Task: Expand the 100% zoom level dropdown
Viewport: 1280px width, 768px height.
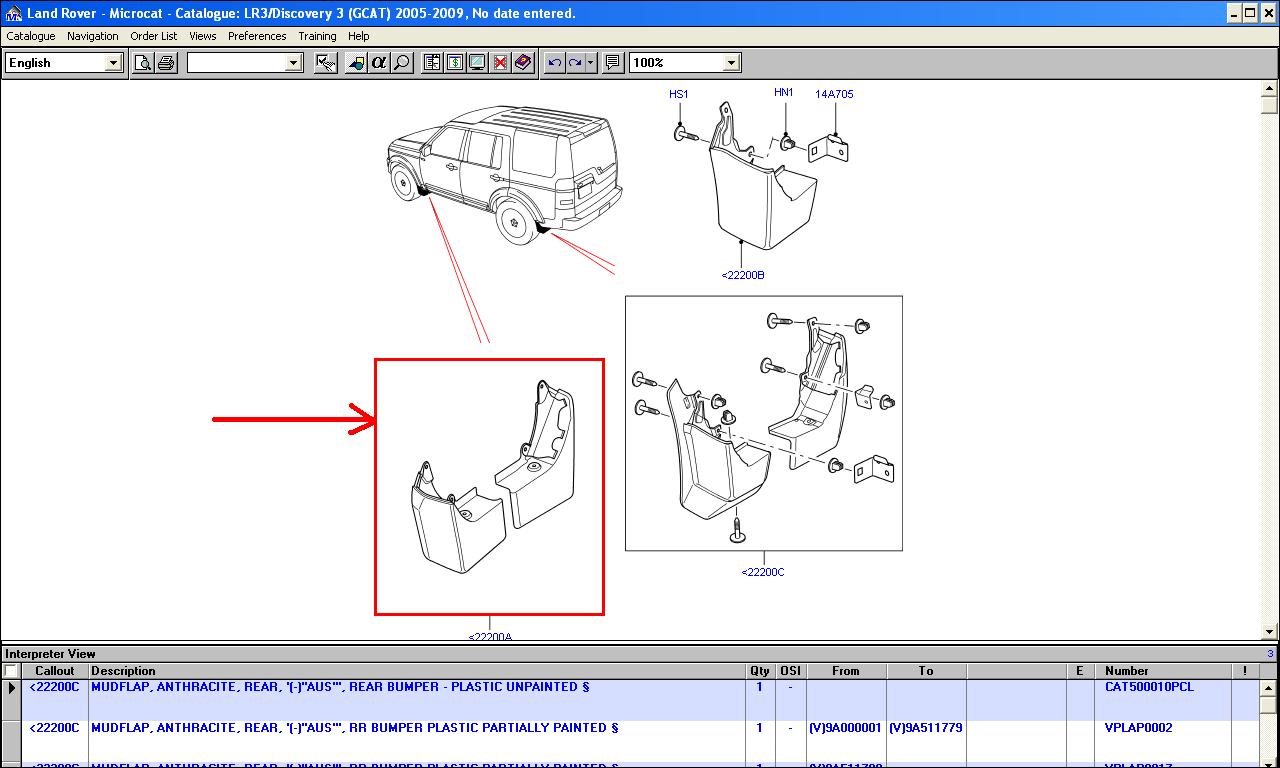Action: click(731, 63)
